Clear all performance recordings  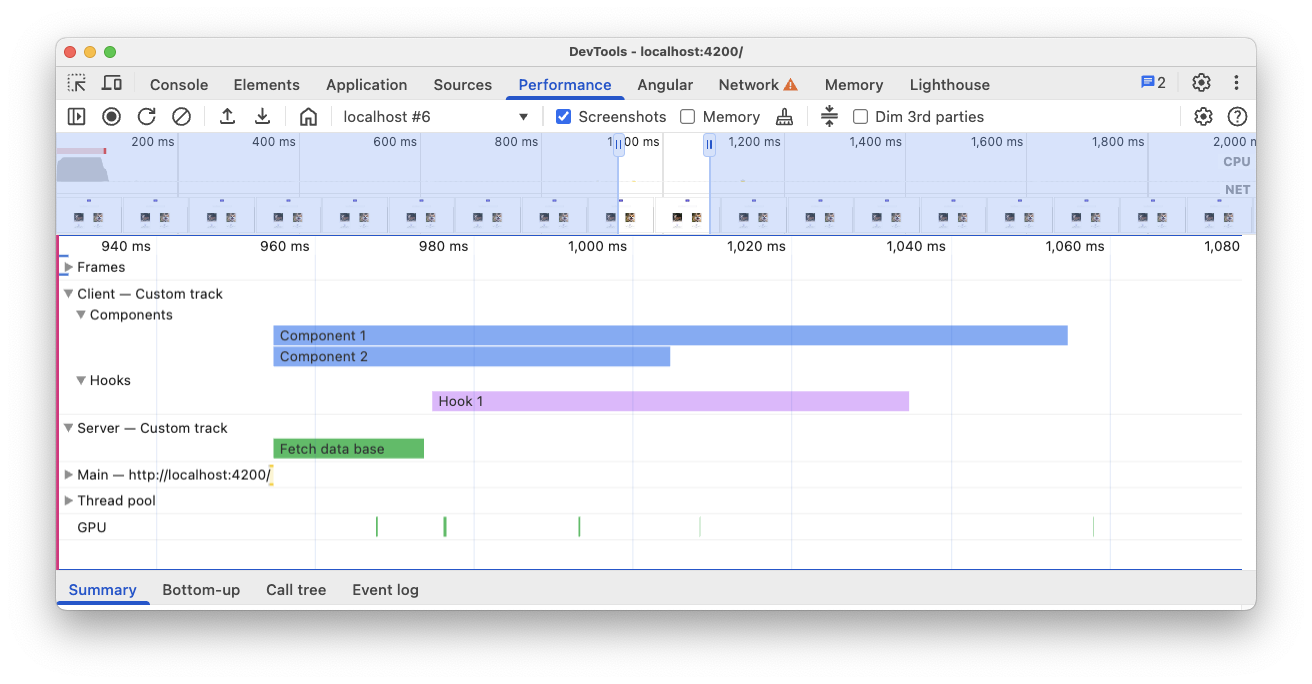180,116
